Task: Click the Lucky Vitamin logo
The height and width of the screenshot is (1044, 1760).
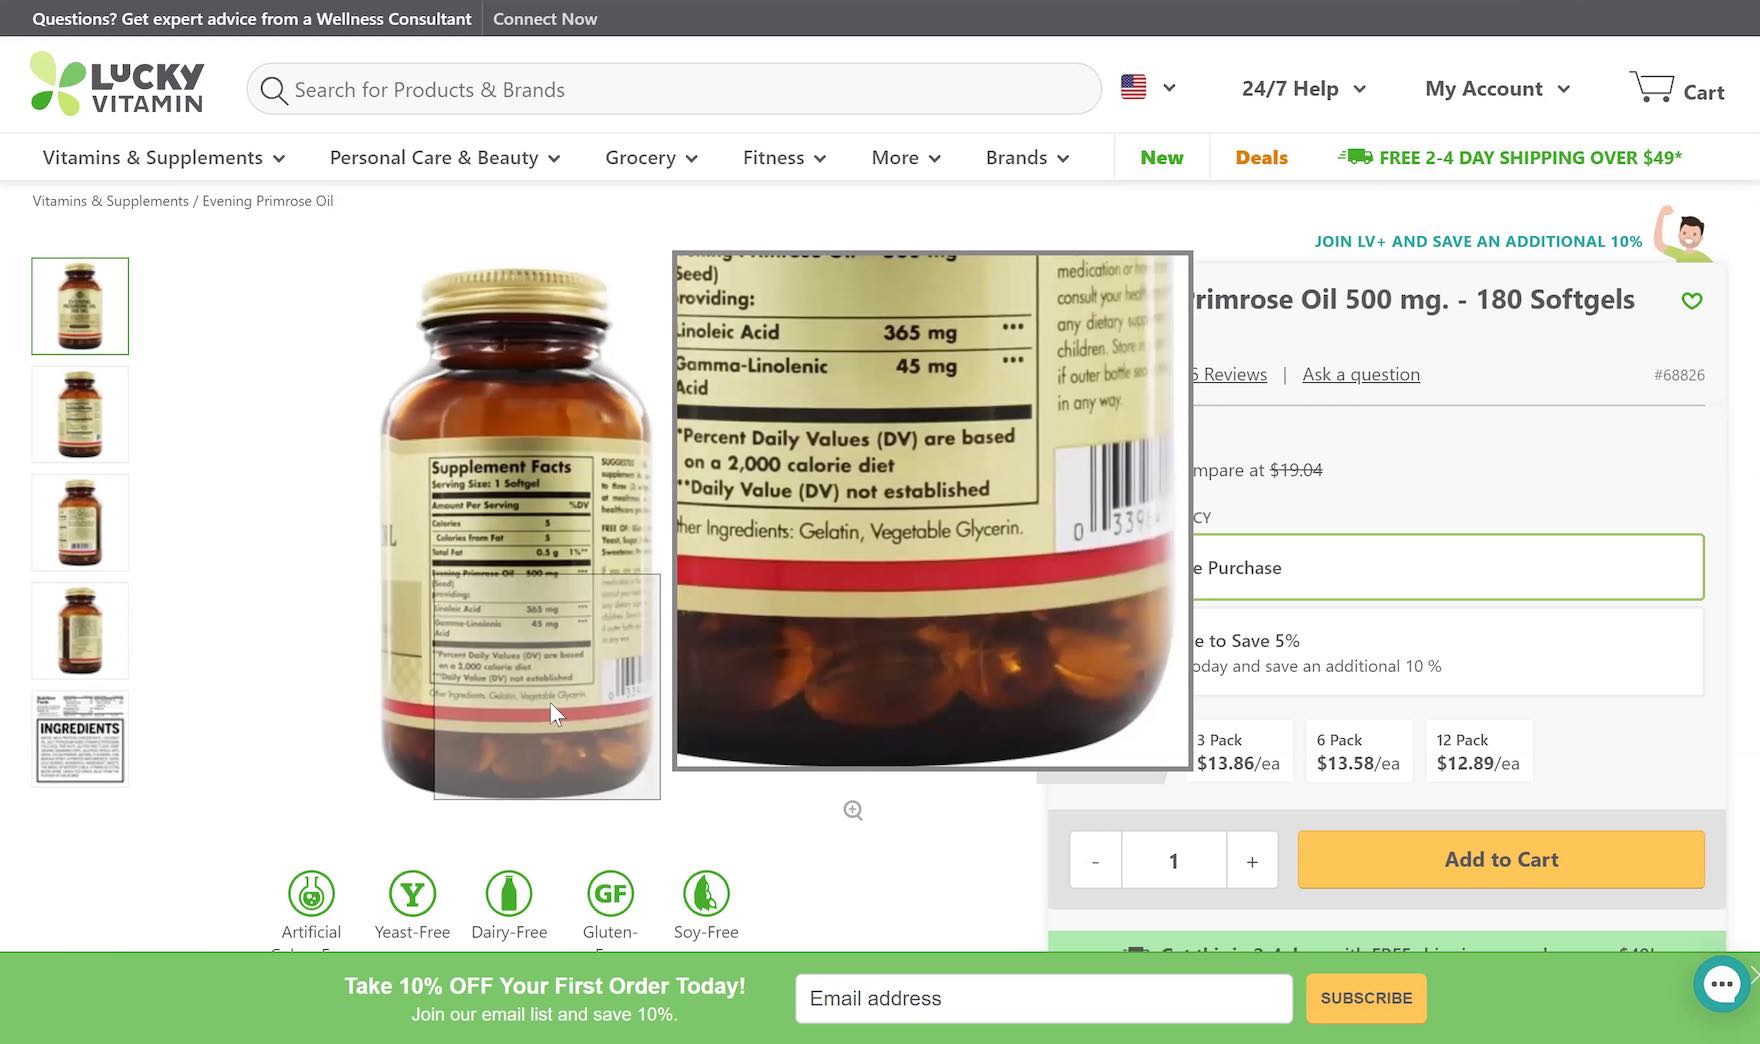Action: click(117, 85)
